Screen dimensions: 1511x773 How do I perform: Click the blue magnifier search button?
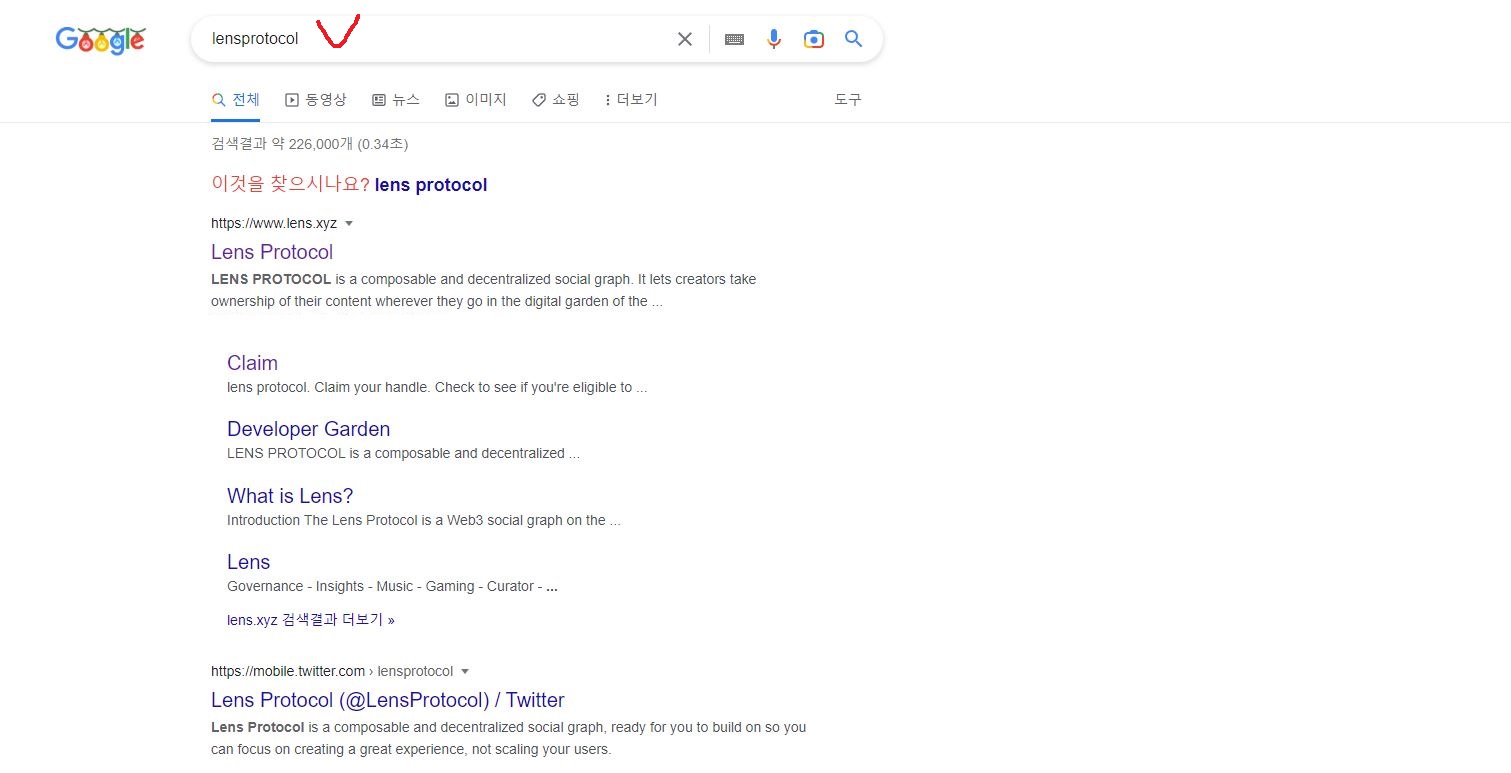pos(853,39)
